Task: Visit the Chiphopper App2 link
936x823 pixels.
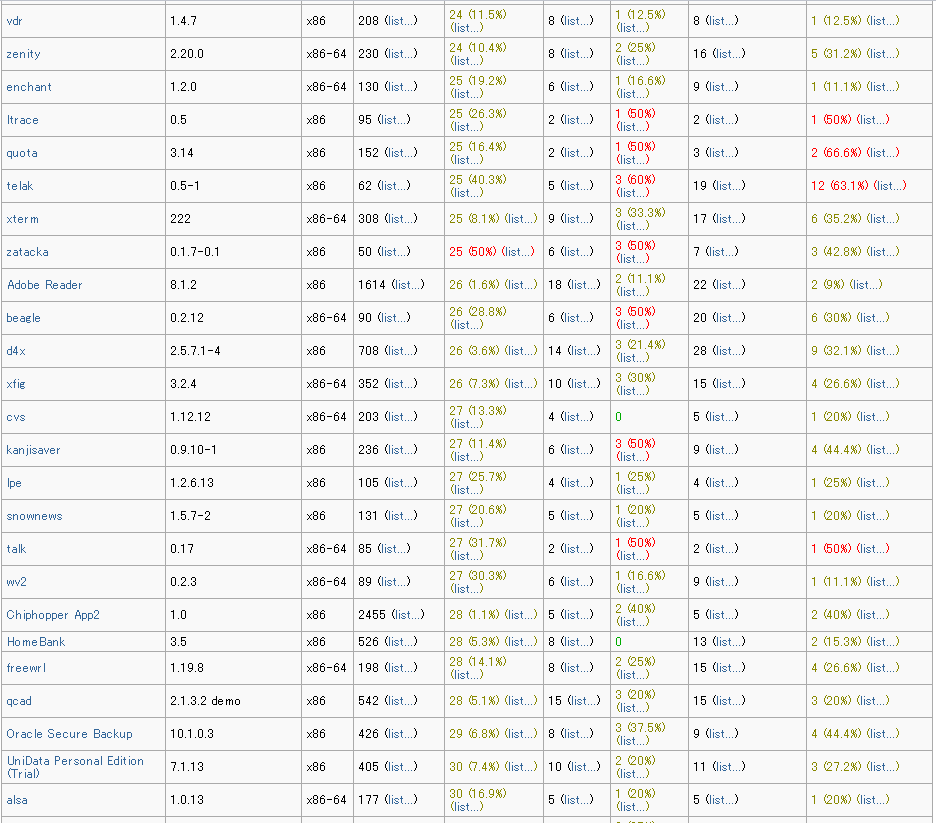Action: point(53,615)
